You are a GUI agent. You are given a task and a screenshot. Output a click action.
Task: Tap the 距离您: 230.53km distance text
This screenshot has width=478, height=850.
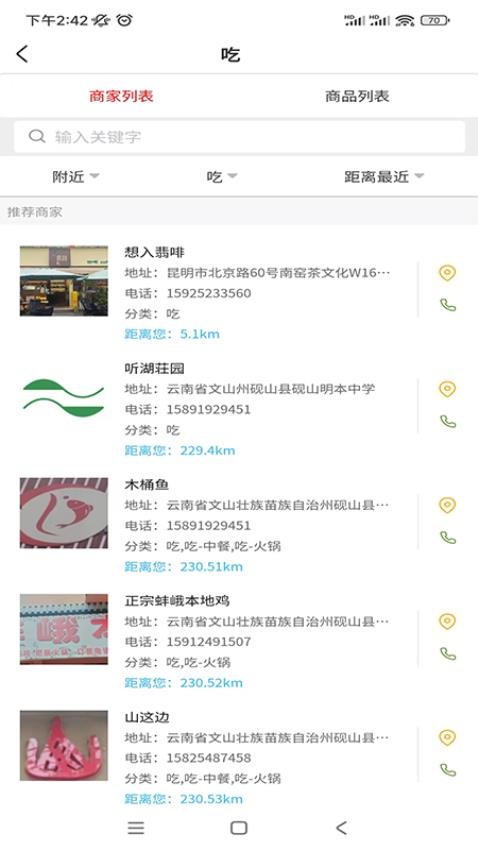point(184,799)
